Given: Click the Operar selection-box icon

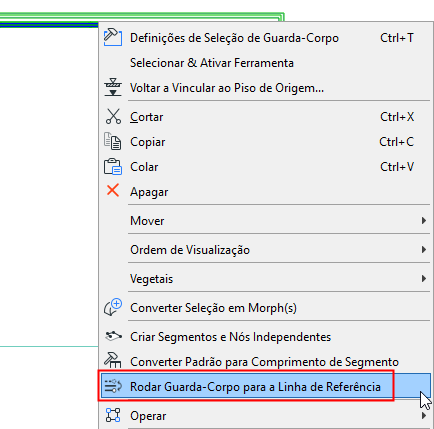Looking at the screenshot, I should [x=113, y=415].
